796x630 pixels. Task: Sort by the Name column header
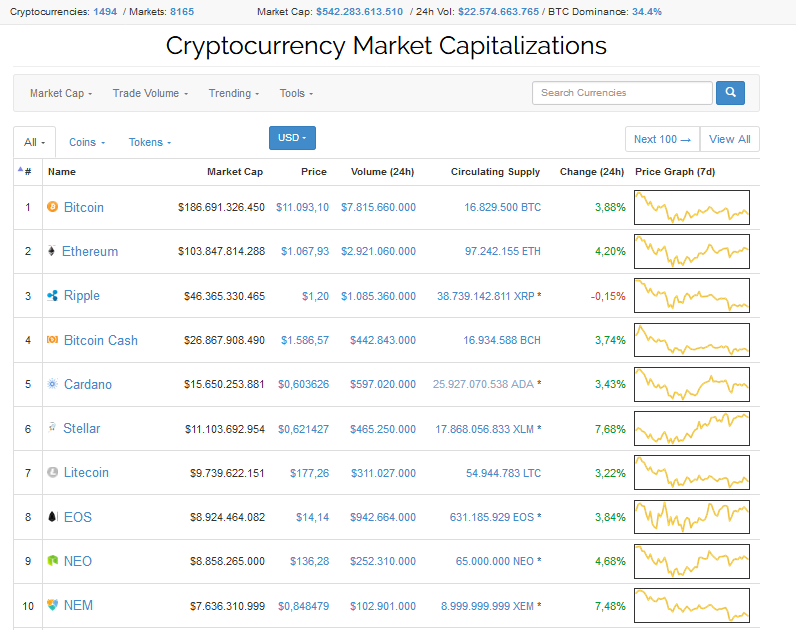(62, 172)
